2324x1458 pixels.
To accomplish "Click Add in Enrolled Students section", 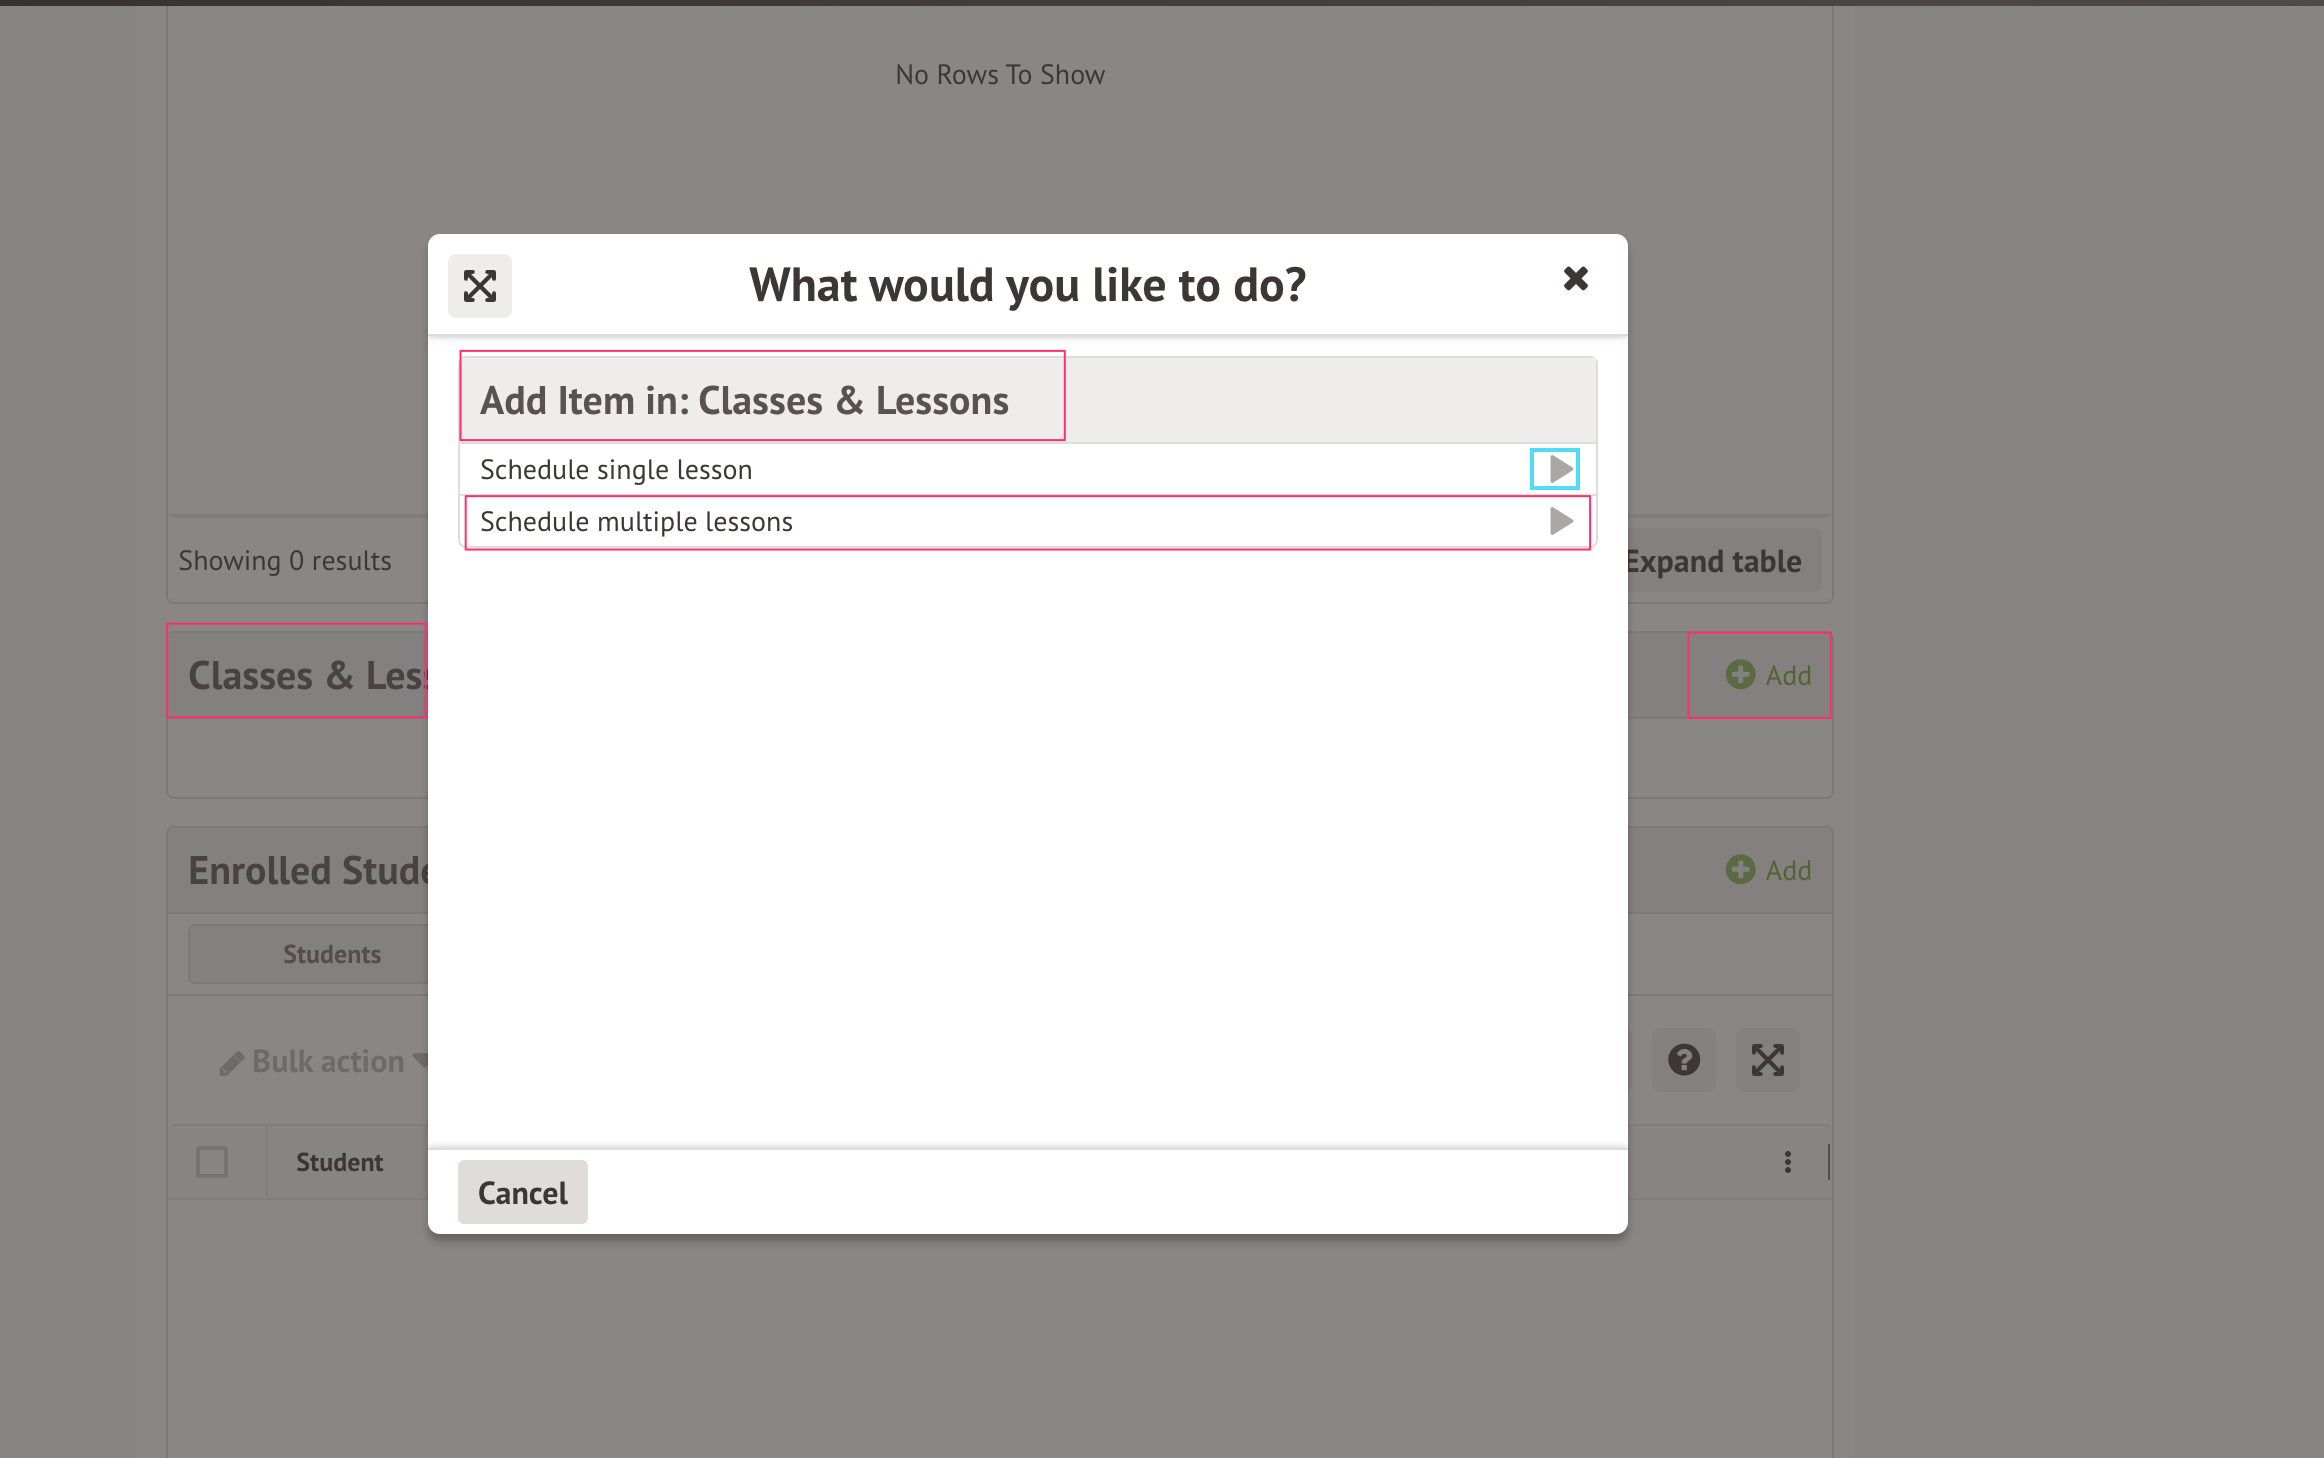I will coord(1787,871).
